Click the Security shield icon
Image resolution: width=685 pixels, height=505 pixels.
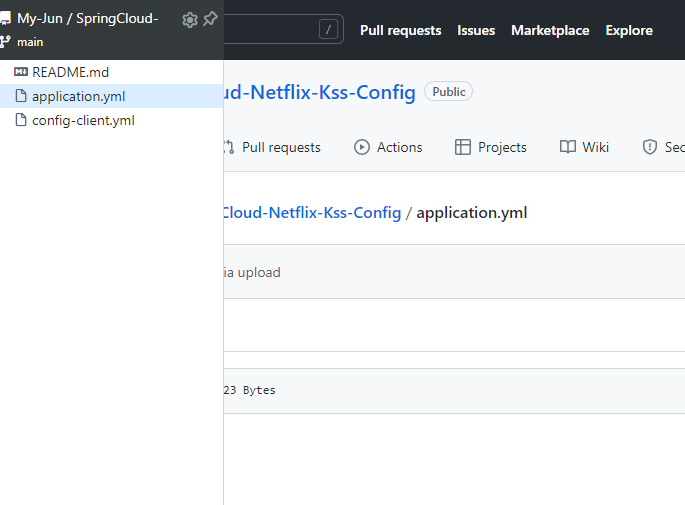tap(650, 147)
